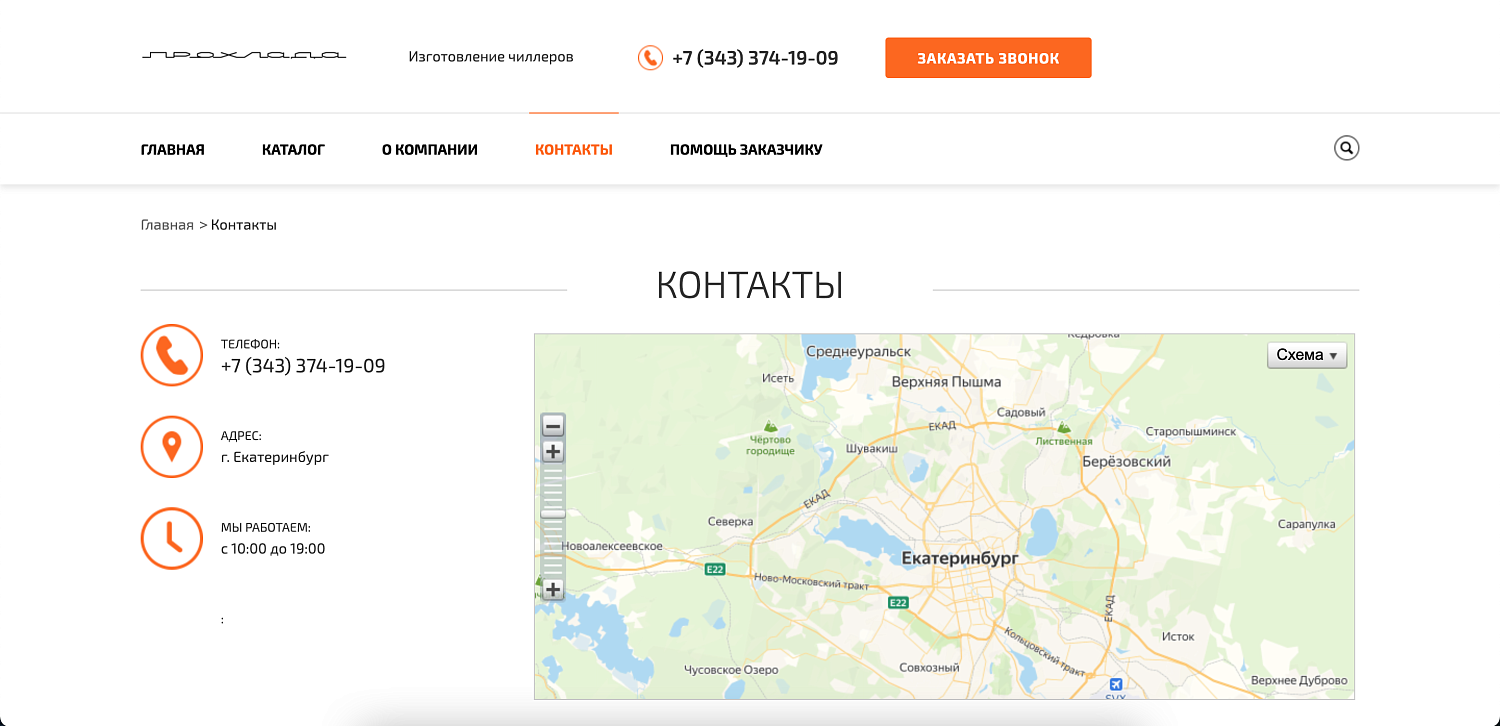Click the phone number under ТЕЛЕФОН label
This screenshot has width=1500, height=726.
coord(303,366)
